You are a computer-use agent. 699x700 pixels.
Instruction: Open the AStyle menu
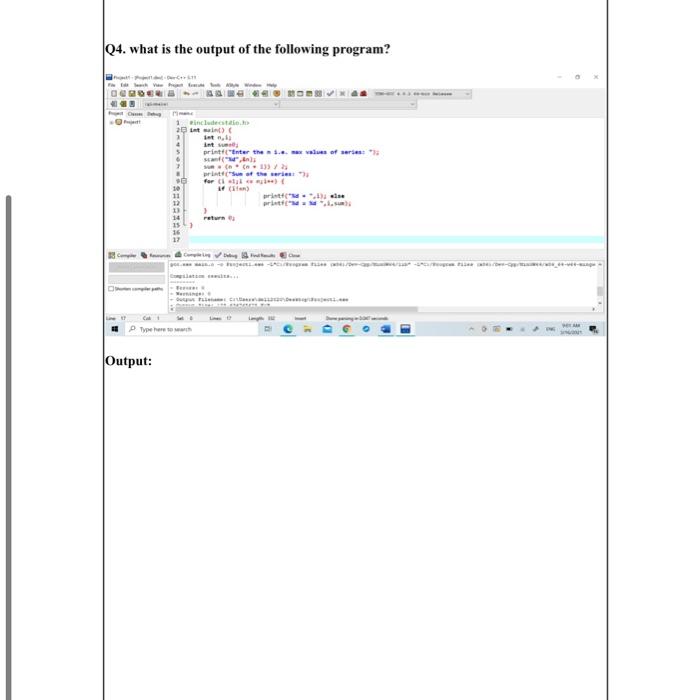click(233, 85)
